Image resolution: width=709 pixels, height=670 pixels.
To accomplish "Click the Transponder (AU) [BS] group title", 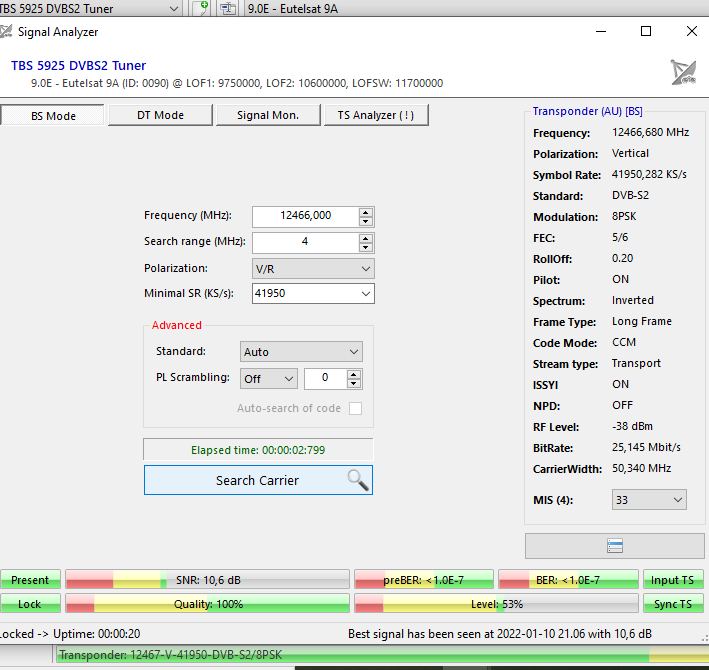I will [x=587, y=111].
